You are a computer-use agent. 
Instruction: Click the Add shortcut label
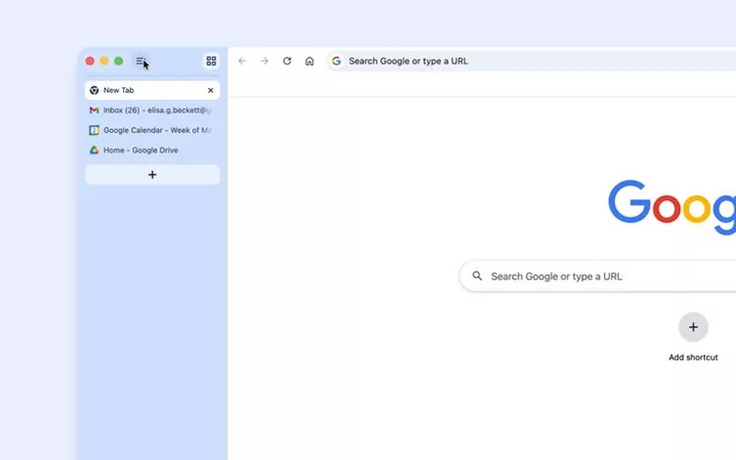(693, 357)
